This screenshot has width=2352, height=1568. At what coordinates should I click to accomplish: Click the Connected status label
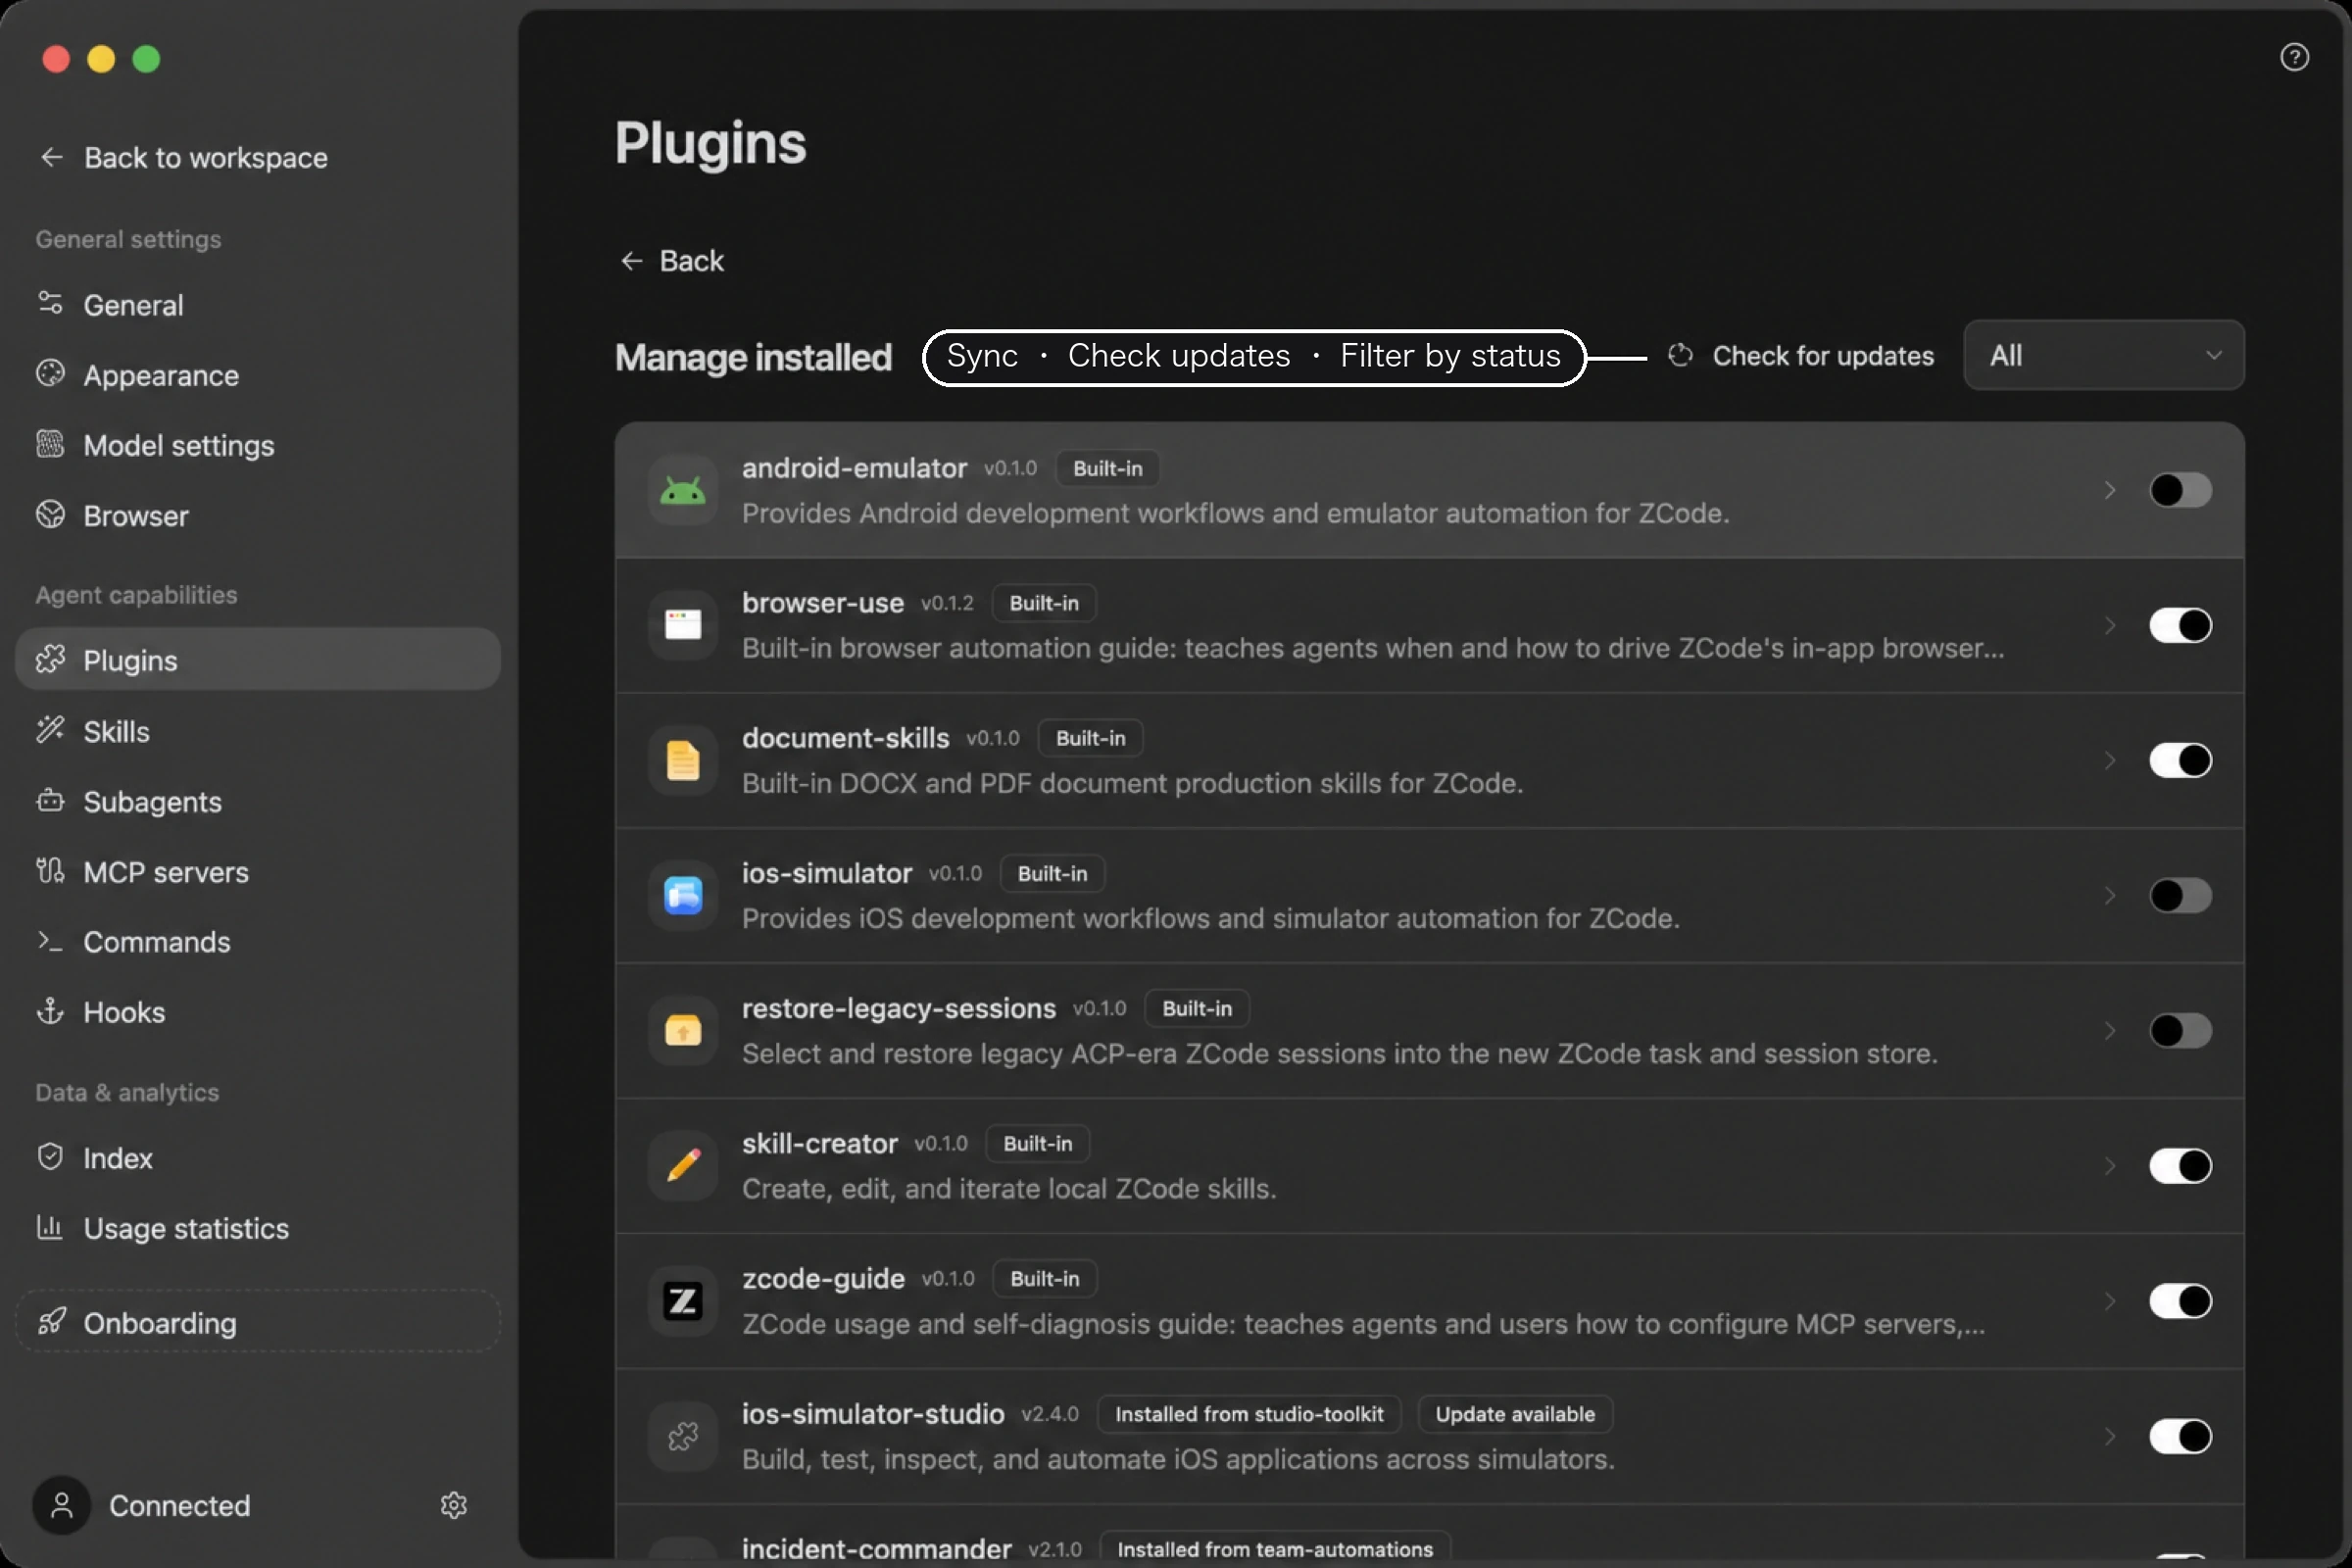(180, 1505)
